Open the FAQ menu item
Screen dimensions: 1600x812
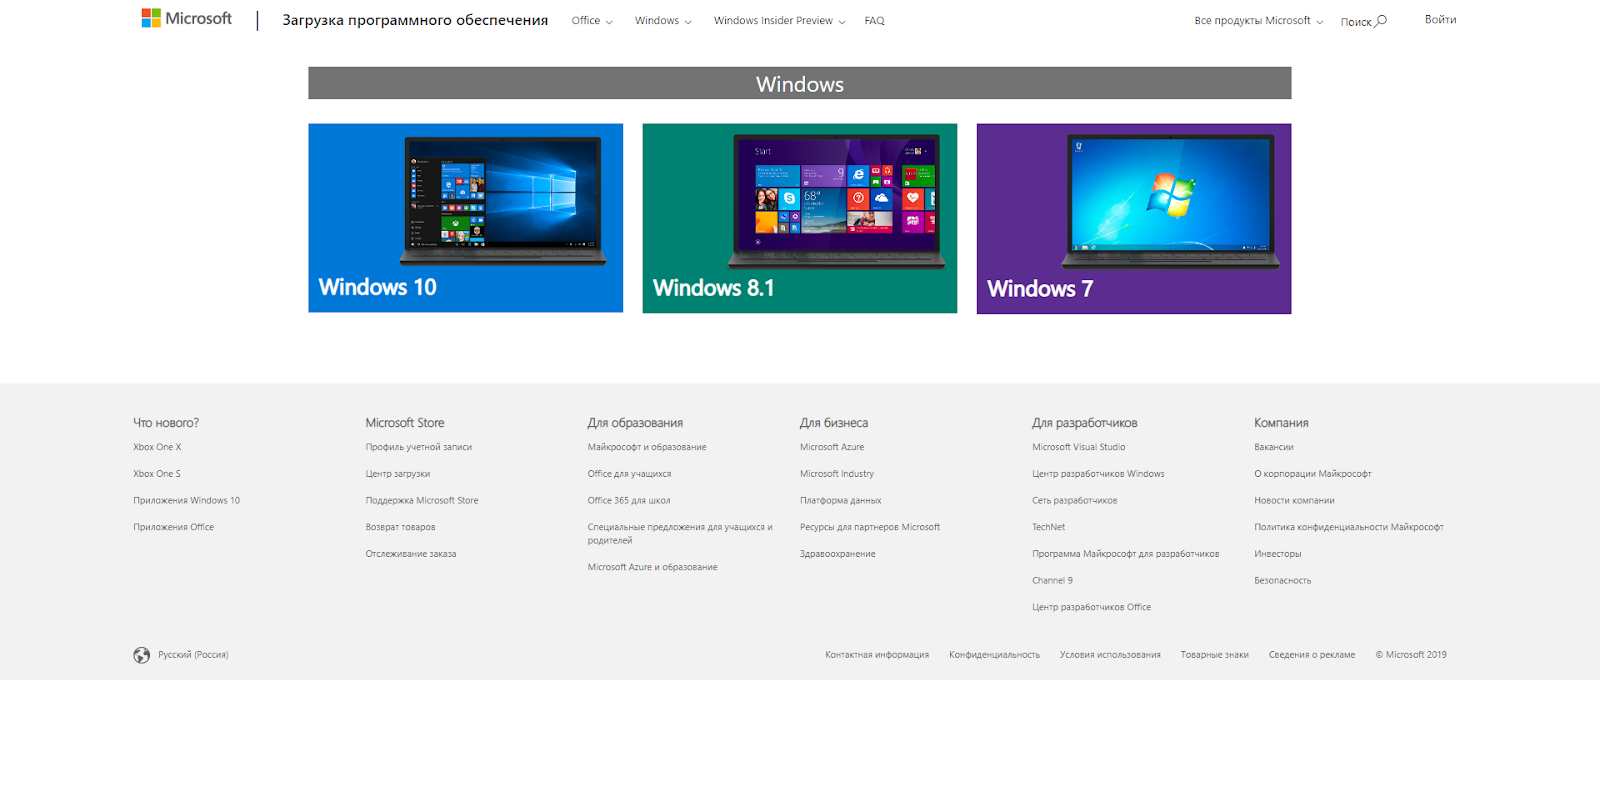point(874,21)
